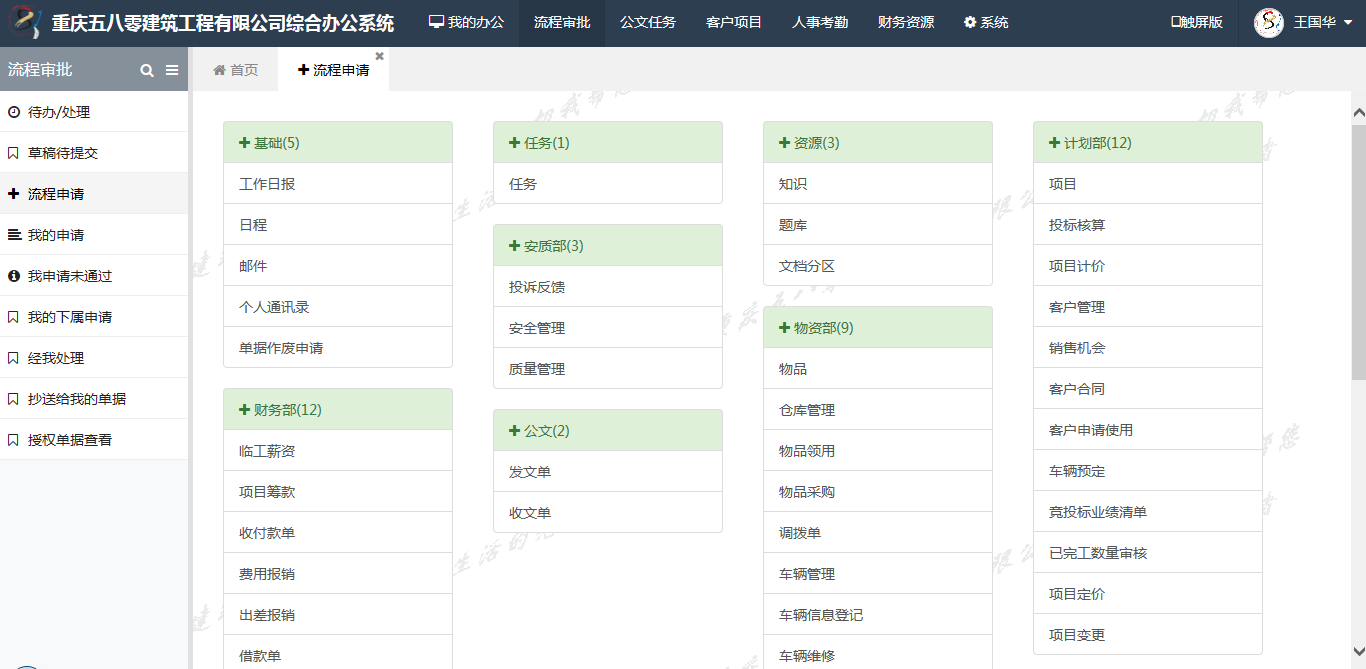This screenshot has height=669, width=1366.
Task: Open 我的下属申请 in the sidebar
Action: pos(69,317)
